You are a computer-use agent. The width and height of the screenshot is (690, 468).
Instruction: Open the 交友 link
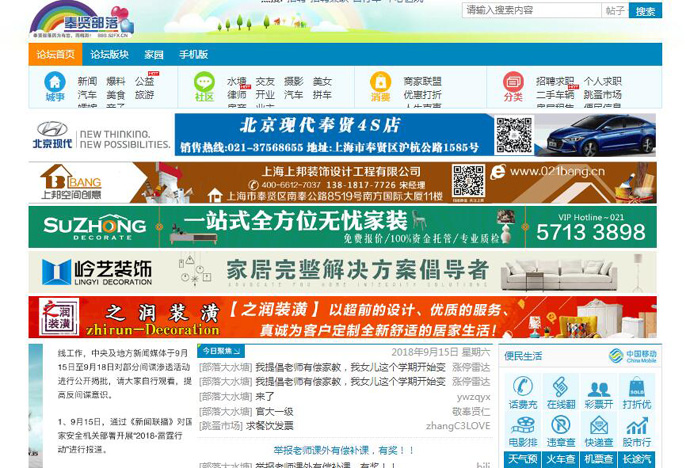[x=265, y=81]
